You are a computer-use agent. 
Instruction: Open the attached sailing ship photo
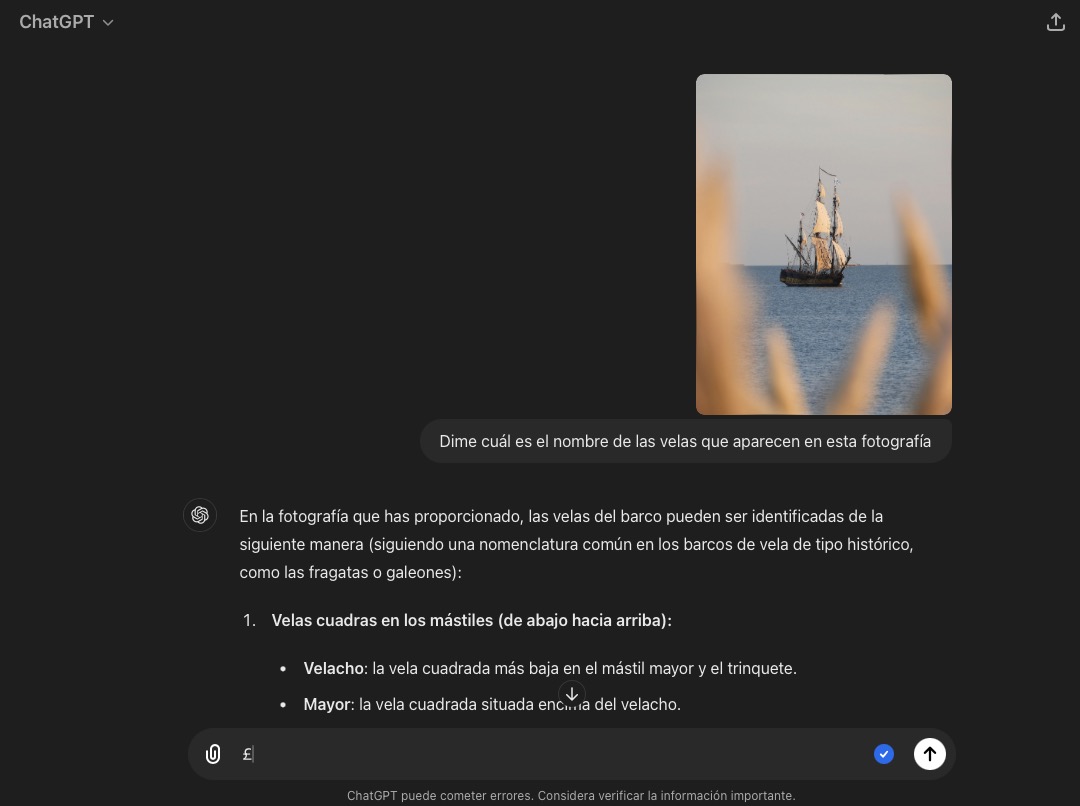(x=824, y=245)
